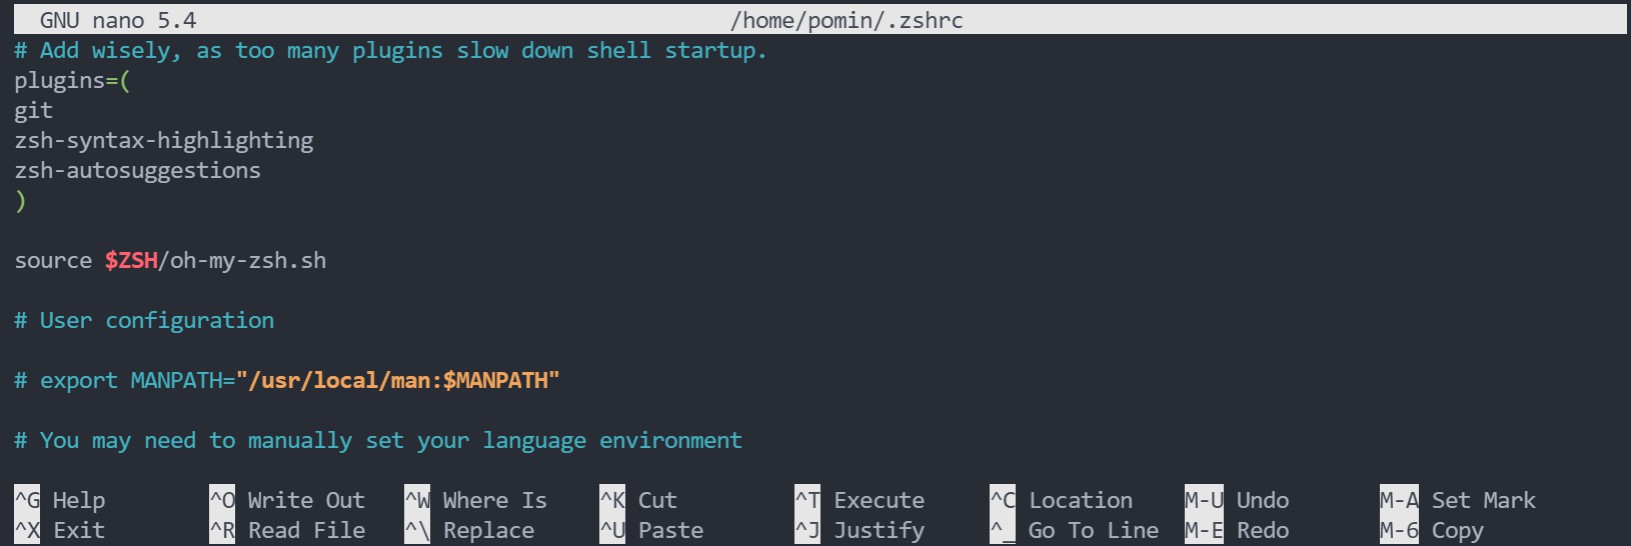Click the ^W Where Is shortcut
Viewport: 1631px width, 546px height.
tap(476, 500)
